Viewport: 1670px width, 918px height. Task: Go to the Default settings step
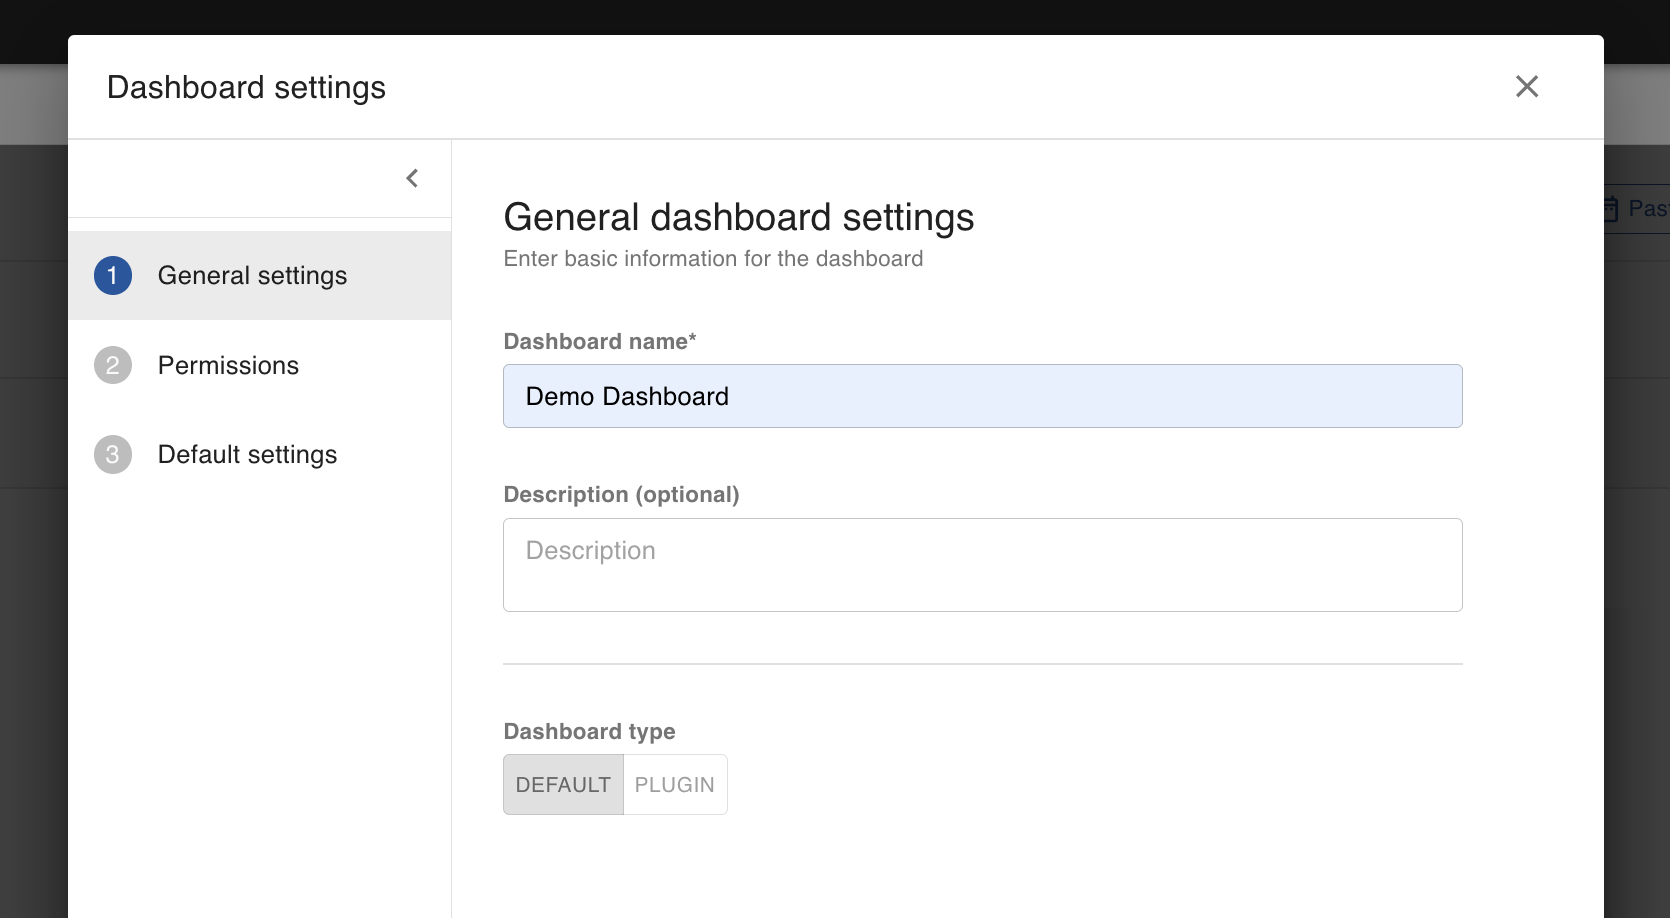[247, 455]
